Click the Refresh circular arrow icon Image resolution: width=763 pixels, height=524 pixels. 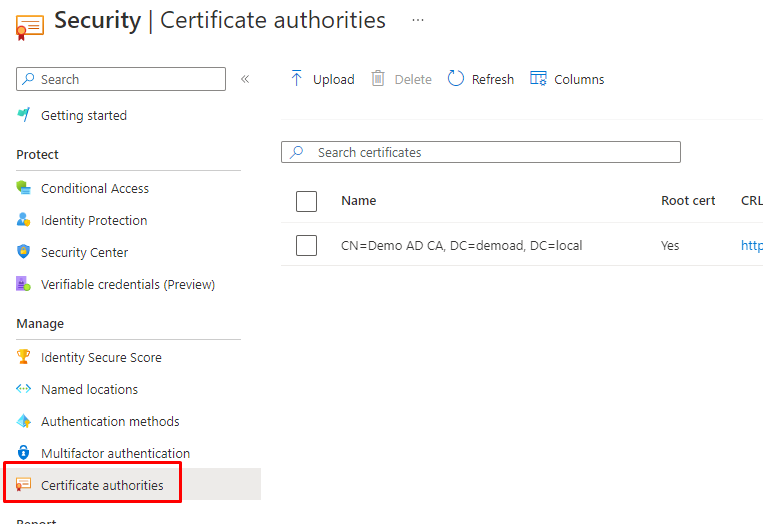[x=456, y=79]
